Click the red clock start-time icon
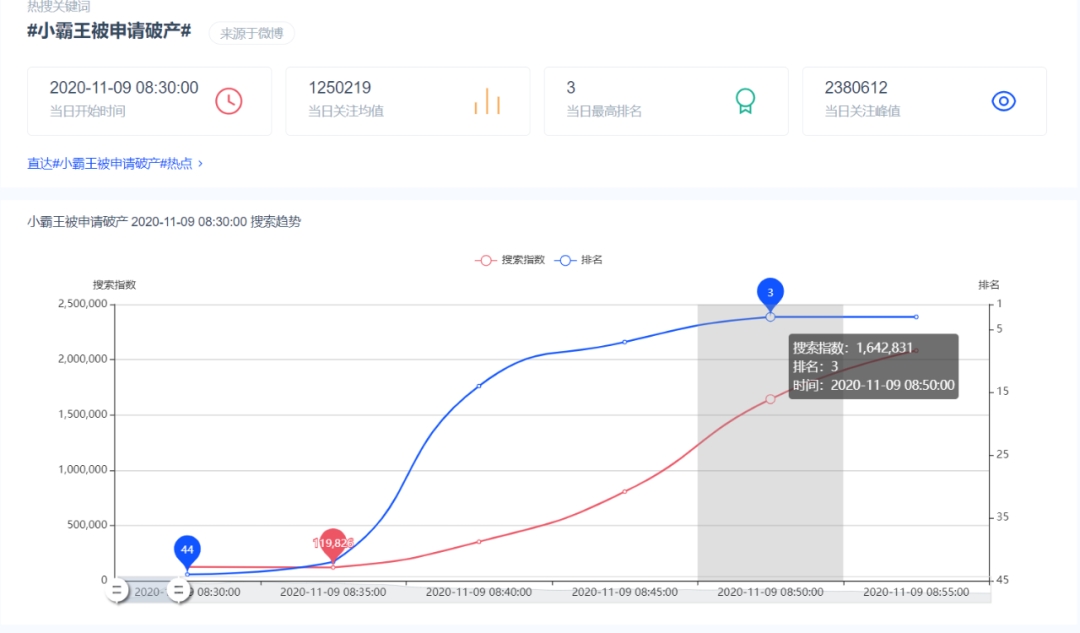This screenshot has width=1080, height=633. tap(229, 101)
